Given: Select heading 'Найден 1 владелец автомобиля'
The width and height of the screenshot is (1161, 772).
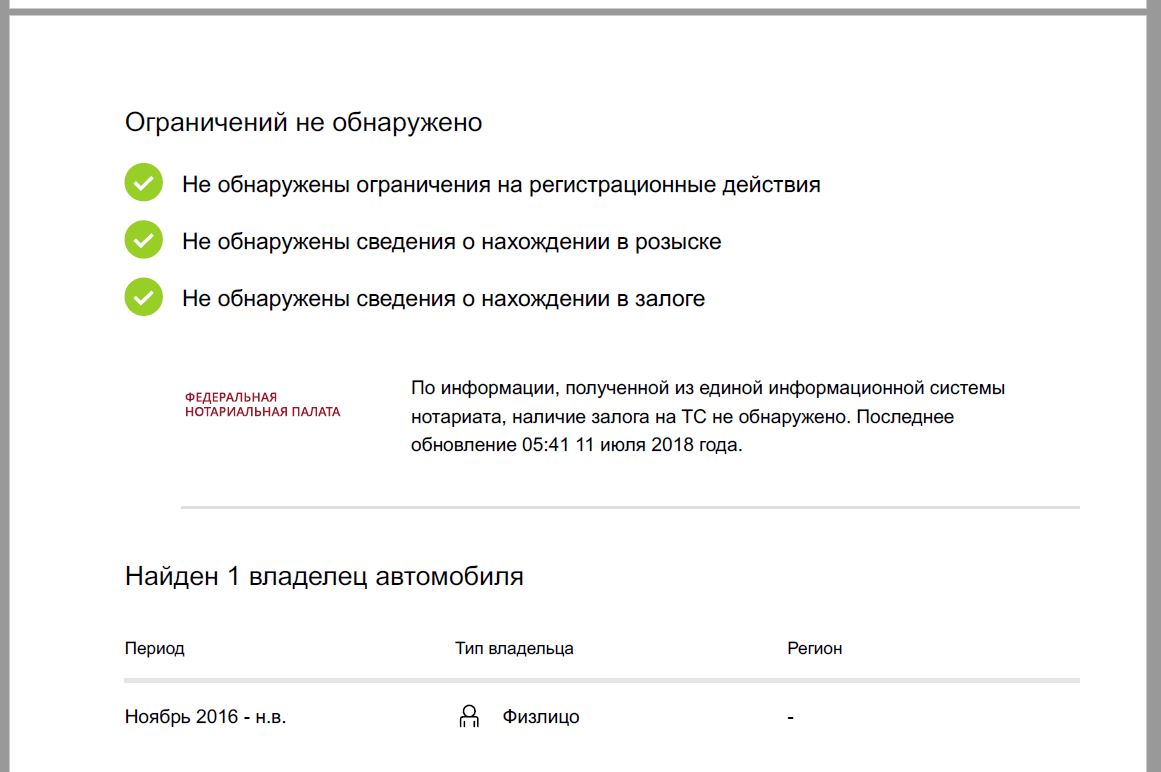Looking at the screenshot, I should coord(324,577).
